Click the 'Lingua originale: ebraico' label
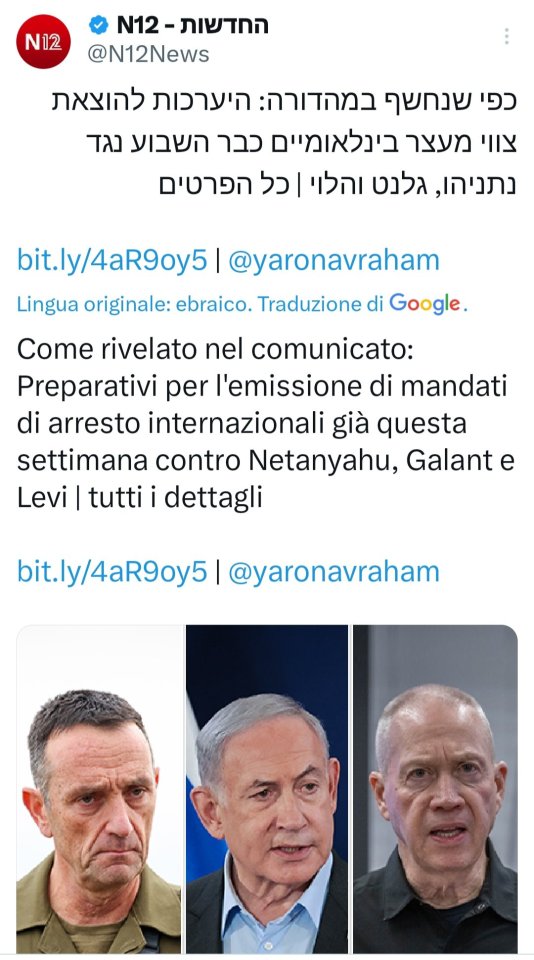This screenshot has height=960, width=534. [x=134, y=304]
